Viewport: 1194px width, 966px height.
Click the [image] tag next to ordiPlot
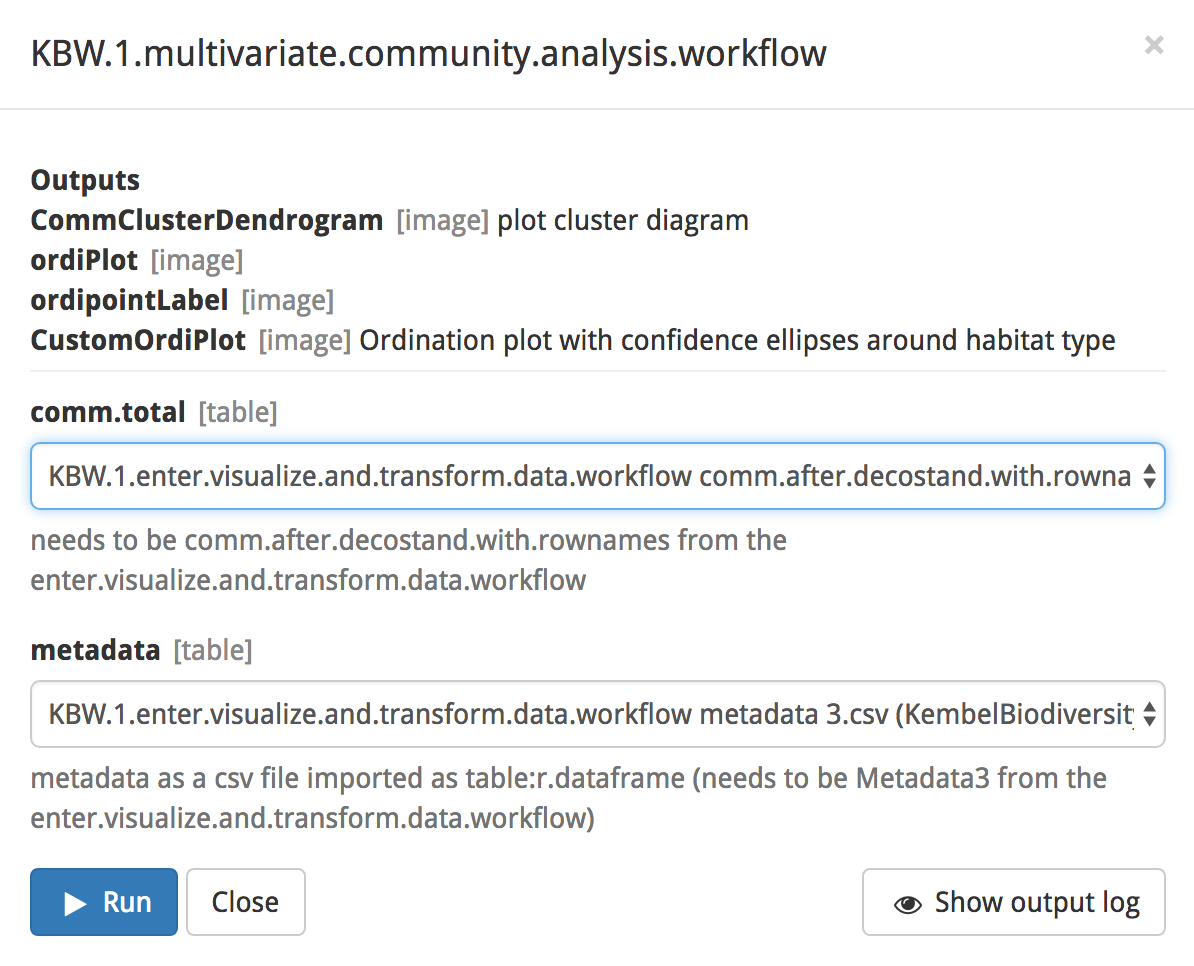(x=197, y=261)
